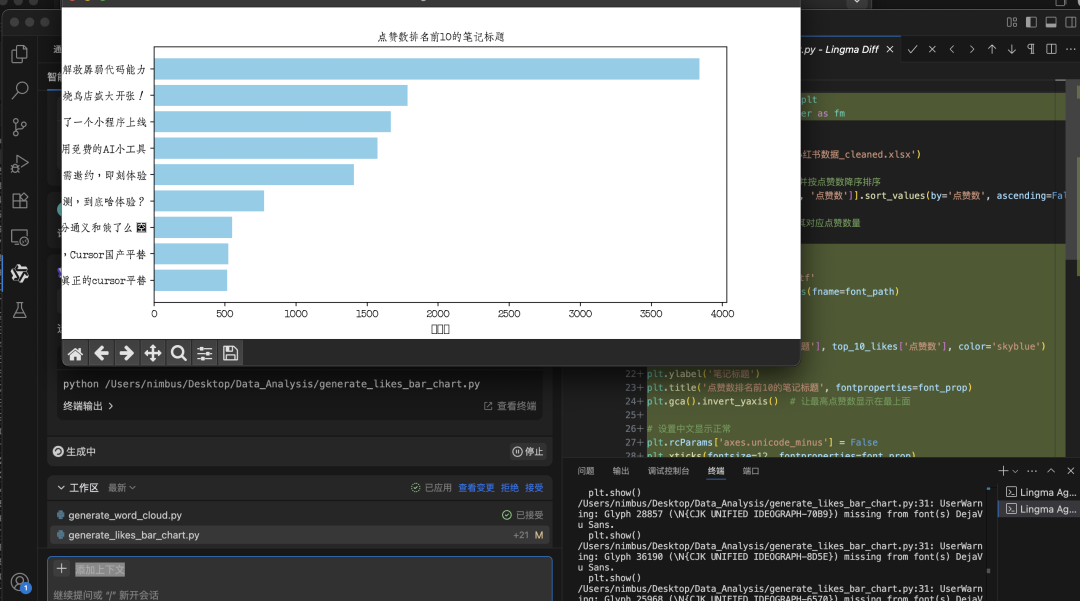
Task: Click the matplotlib Home reset view icon
Action: 75,353
